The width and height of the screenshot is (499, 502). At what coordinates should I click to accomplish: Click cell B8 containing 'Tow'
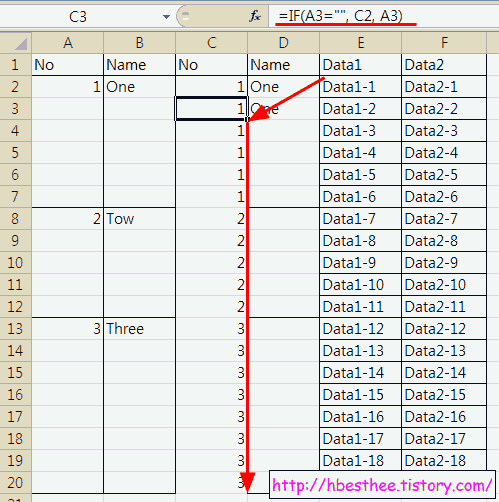pos(140,219)
